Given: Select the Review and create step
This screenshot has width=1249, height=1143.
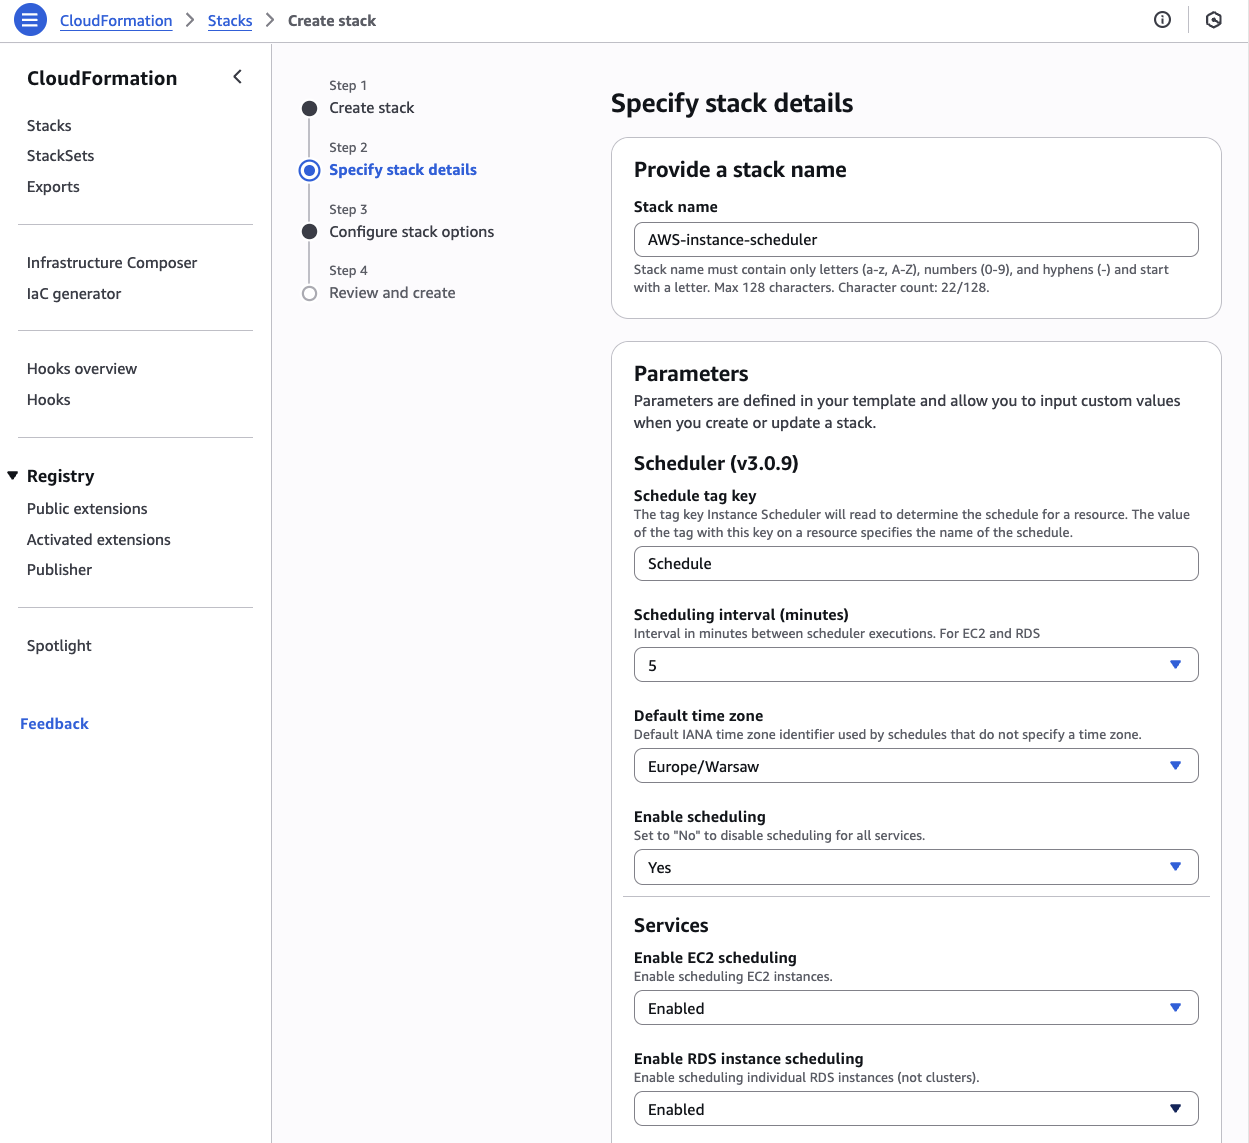Looking at the screenshot, I should point(392,293).
